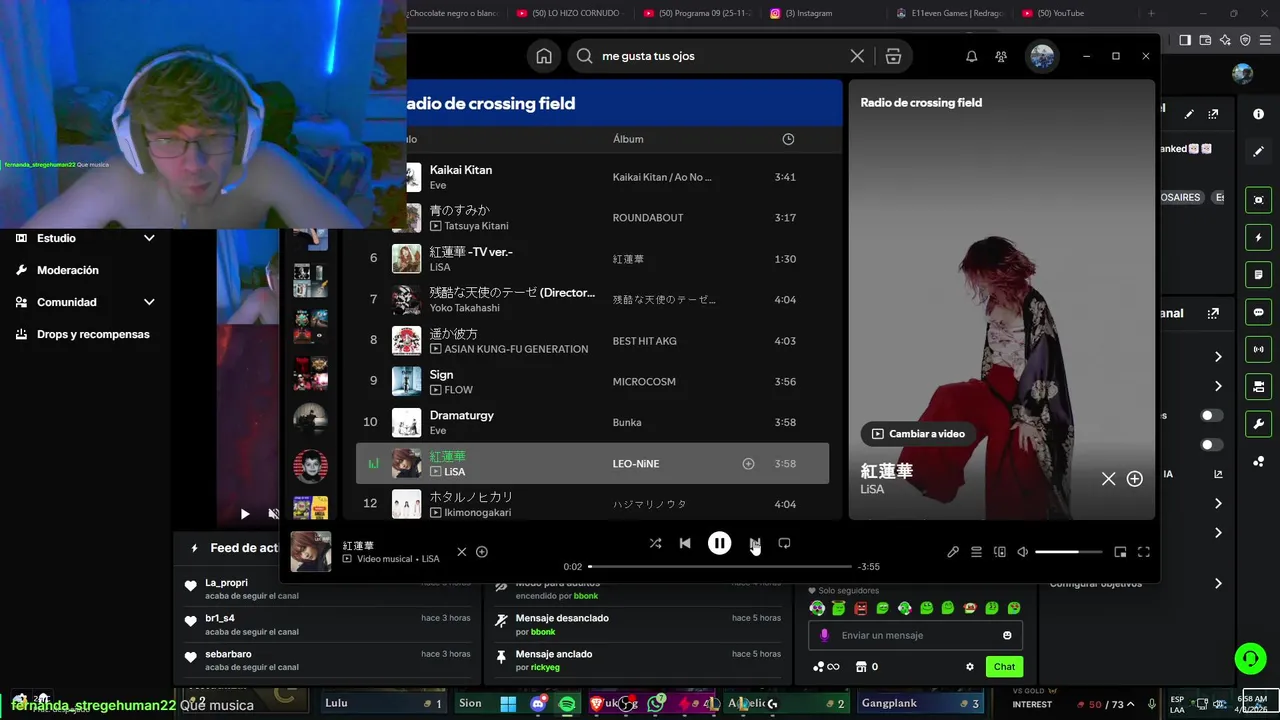
Task: Go to the previous track in Spotify
Action: (x=685, y=543)
